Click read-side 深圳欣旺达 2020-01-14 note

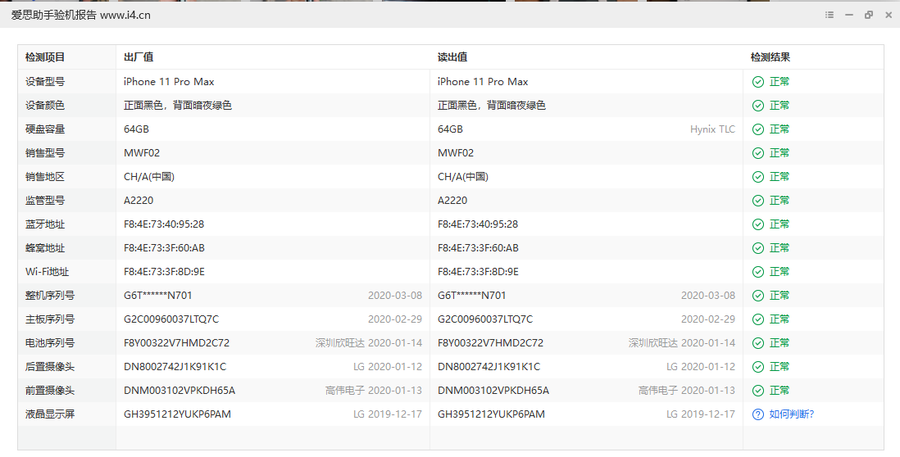(682, 343)
